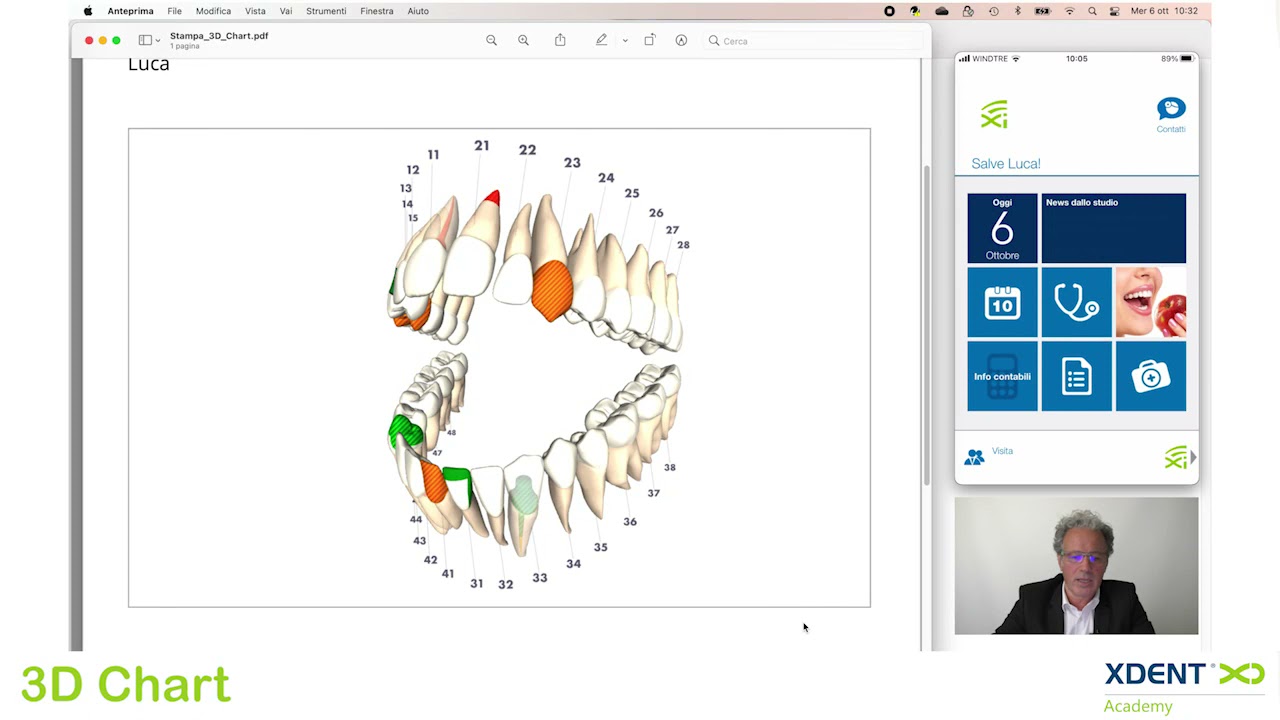Click the arrow next to Visita row
The width and height of the screenshot is (1280, 720).
[1192, 457]
